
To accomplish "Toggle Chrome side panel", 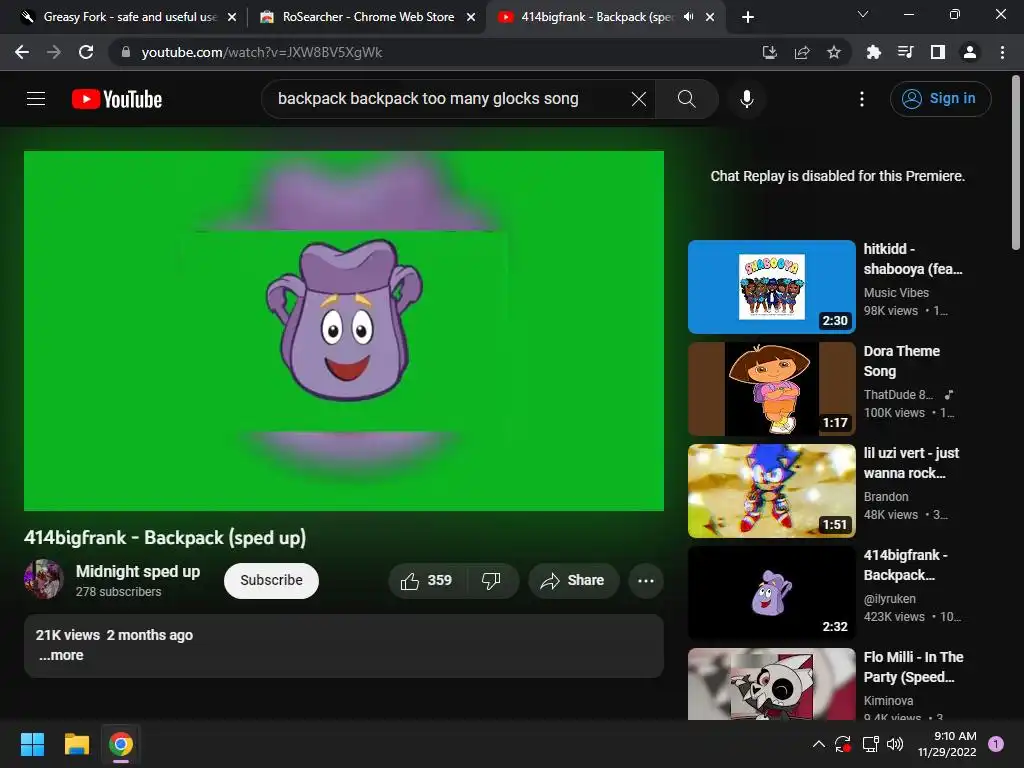I will (x=938, y=52).
